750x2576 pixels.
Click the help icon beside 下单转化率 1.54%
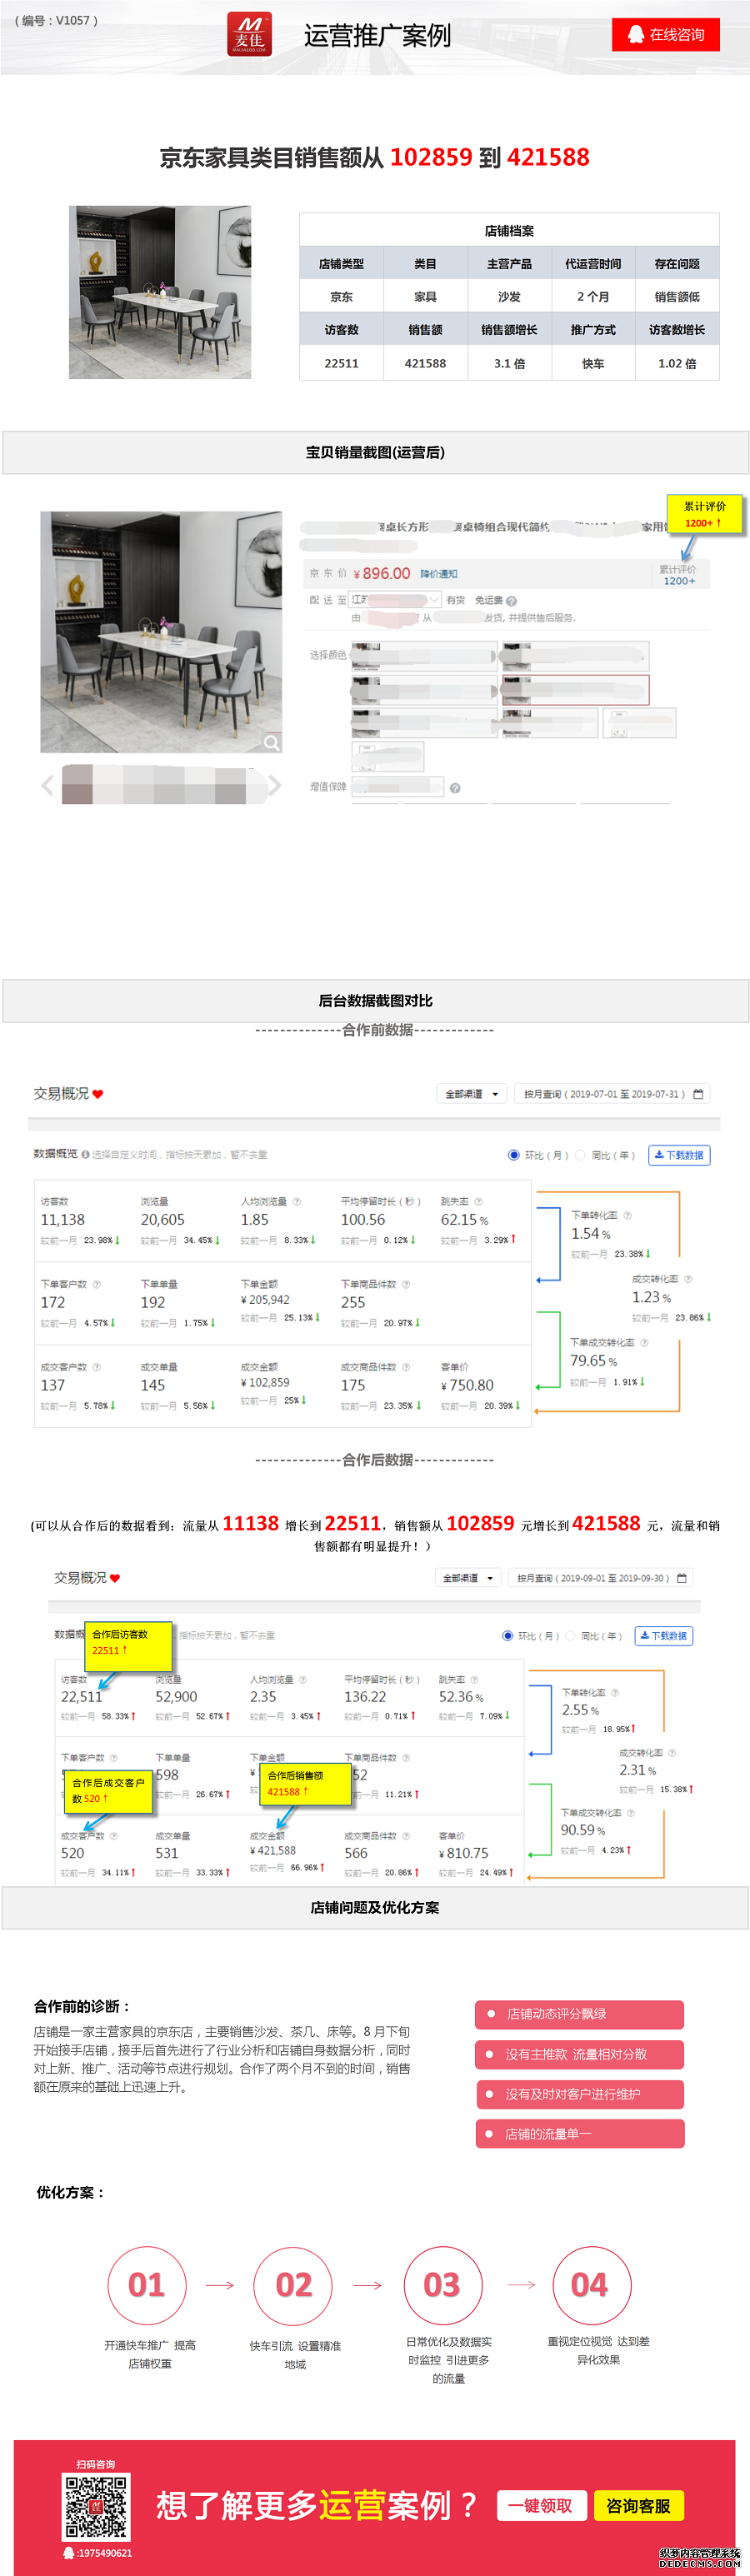(627, 1215)
